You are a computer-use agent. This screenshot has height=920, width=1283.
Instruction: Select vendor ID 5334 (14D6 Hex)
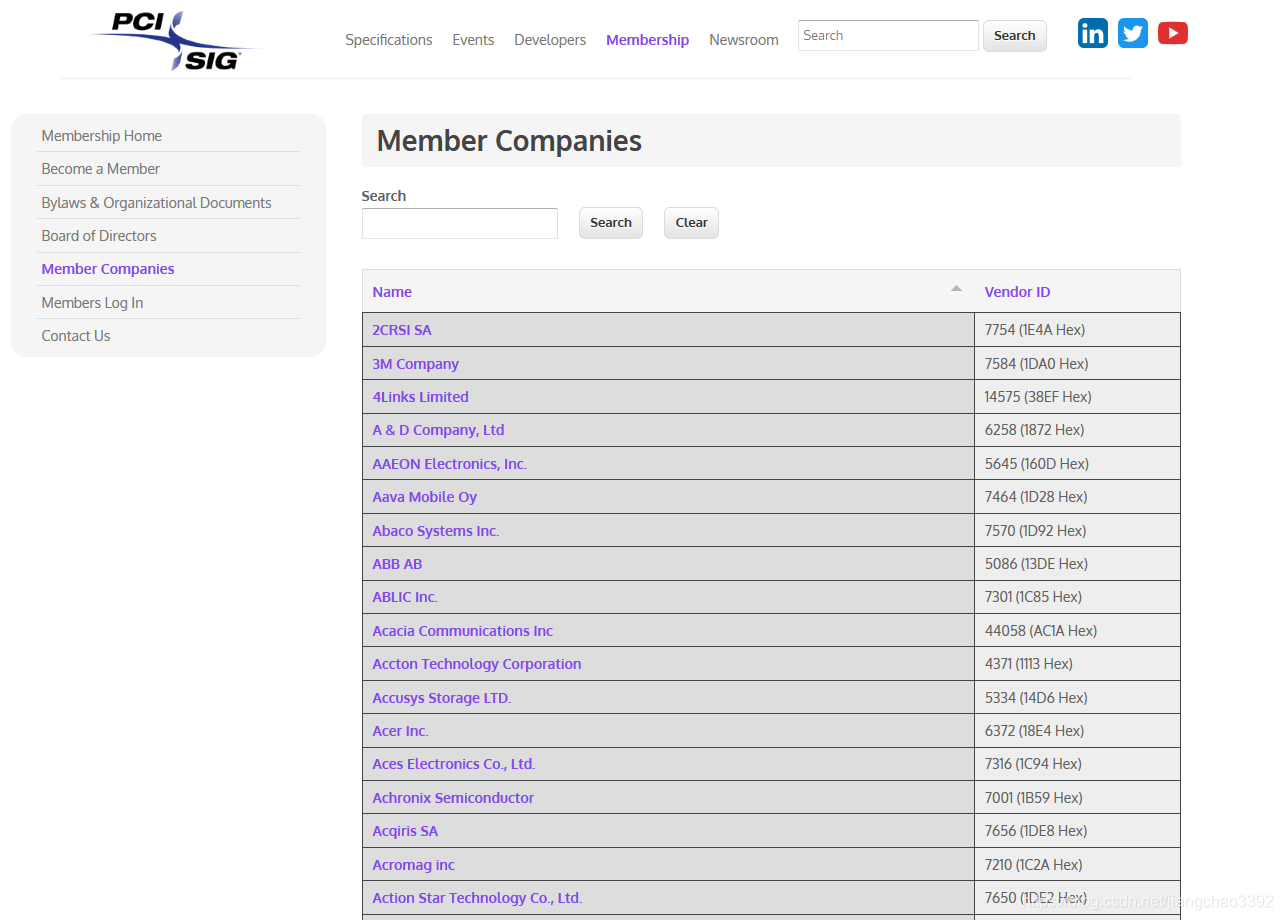tap(1036, 698)
